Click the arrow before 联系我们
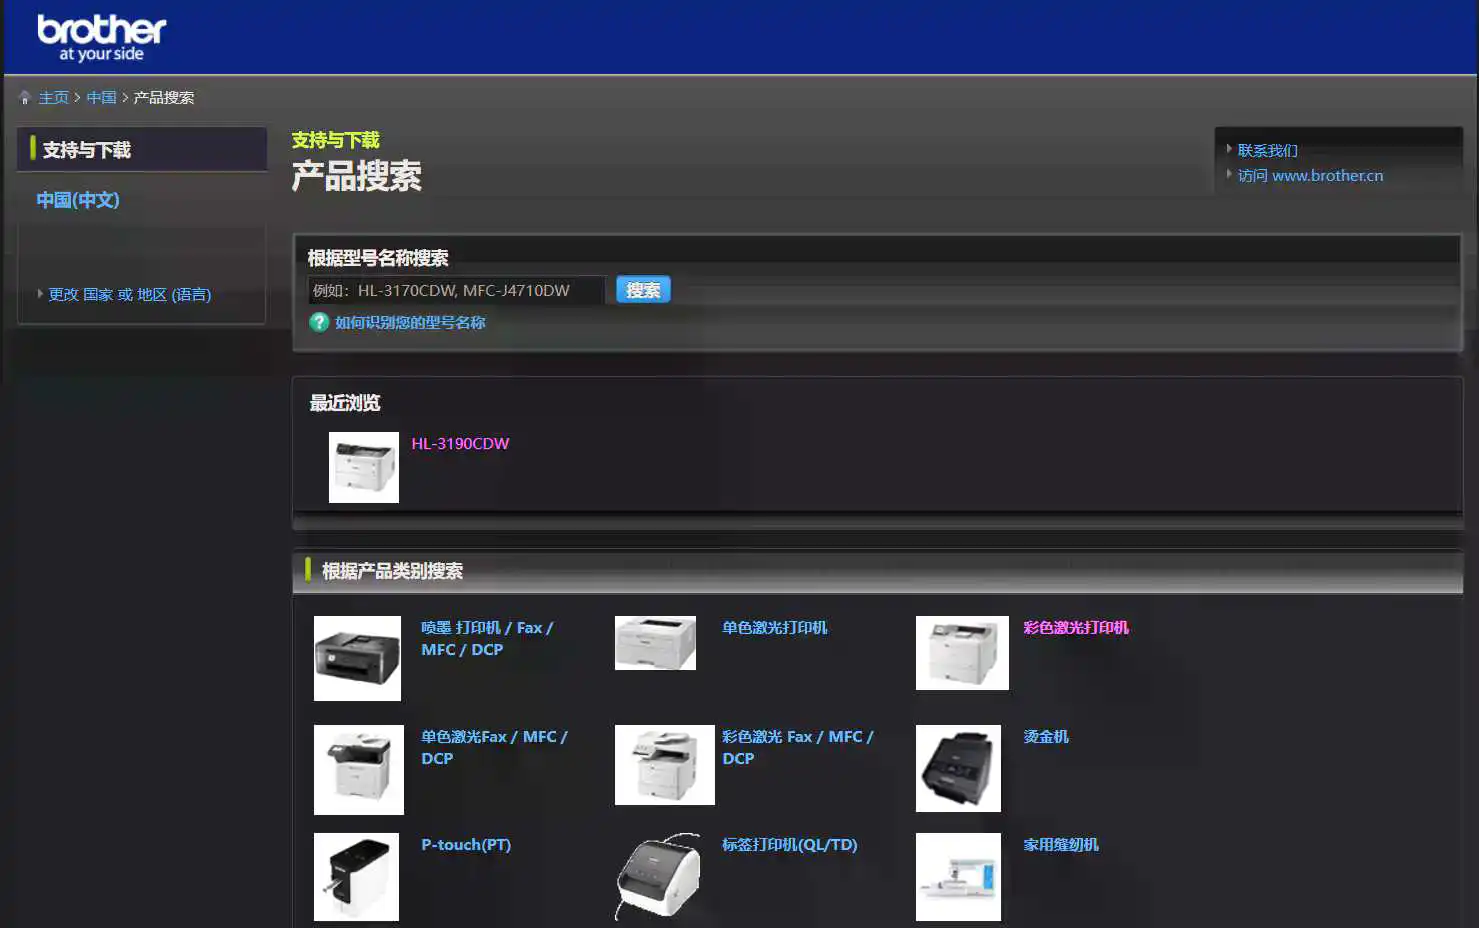Image resolution: width=1479 pixels, height=928 pixels. (1229, 149)
